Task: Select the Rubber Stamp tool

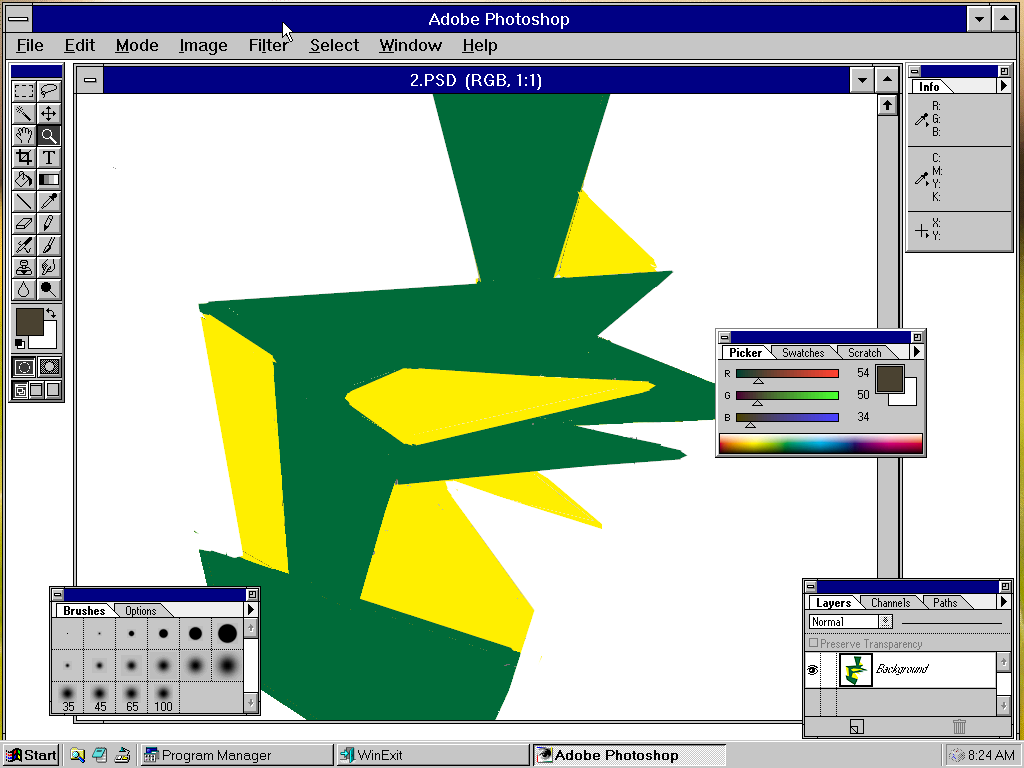Action: [25, 267]
